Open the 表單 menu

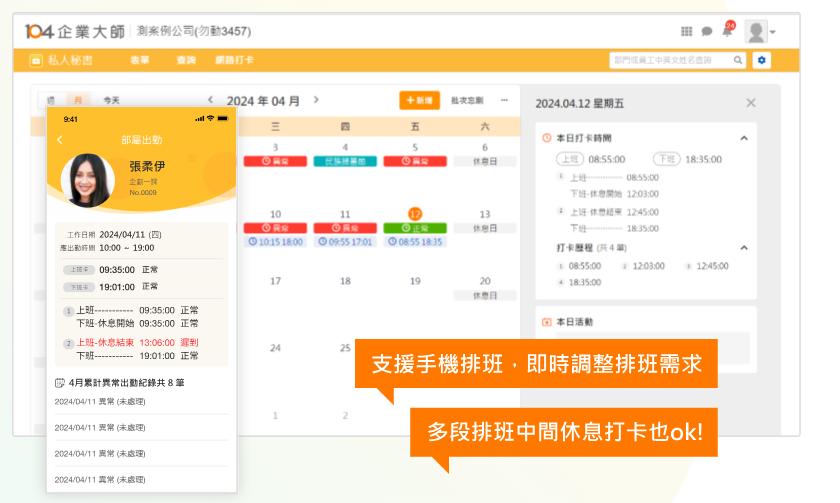140,60
